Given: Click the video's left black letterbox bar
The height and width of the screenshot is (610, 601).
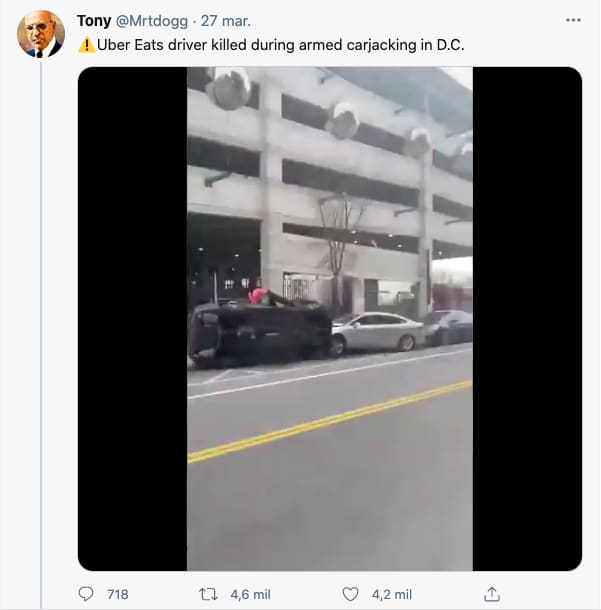Looking at the screenshot, I should [x=132, y=318].
